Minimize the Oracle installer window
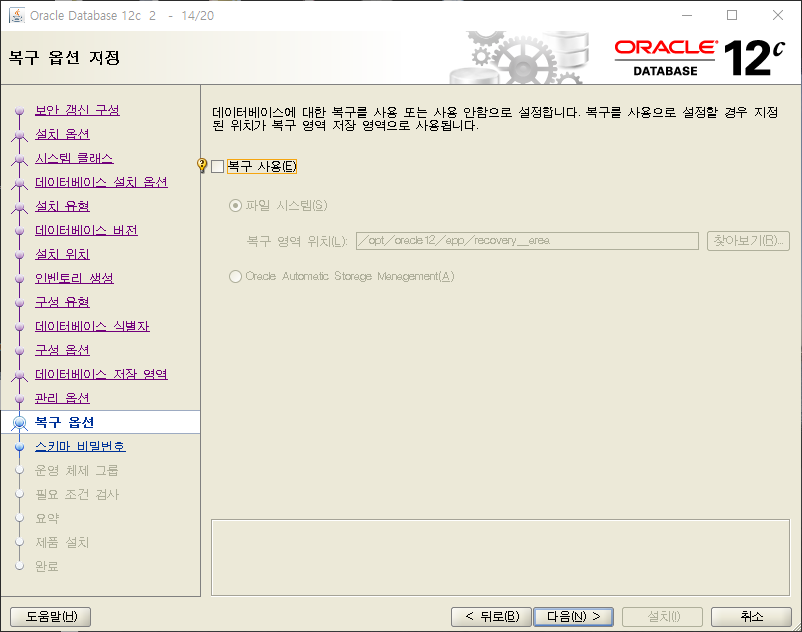The image size is (802, 632). (x=687, y=15)
